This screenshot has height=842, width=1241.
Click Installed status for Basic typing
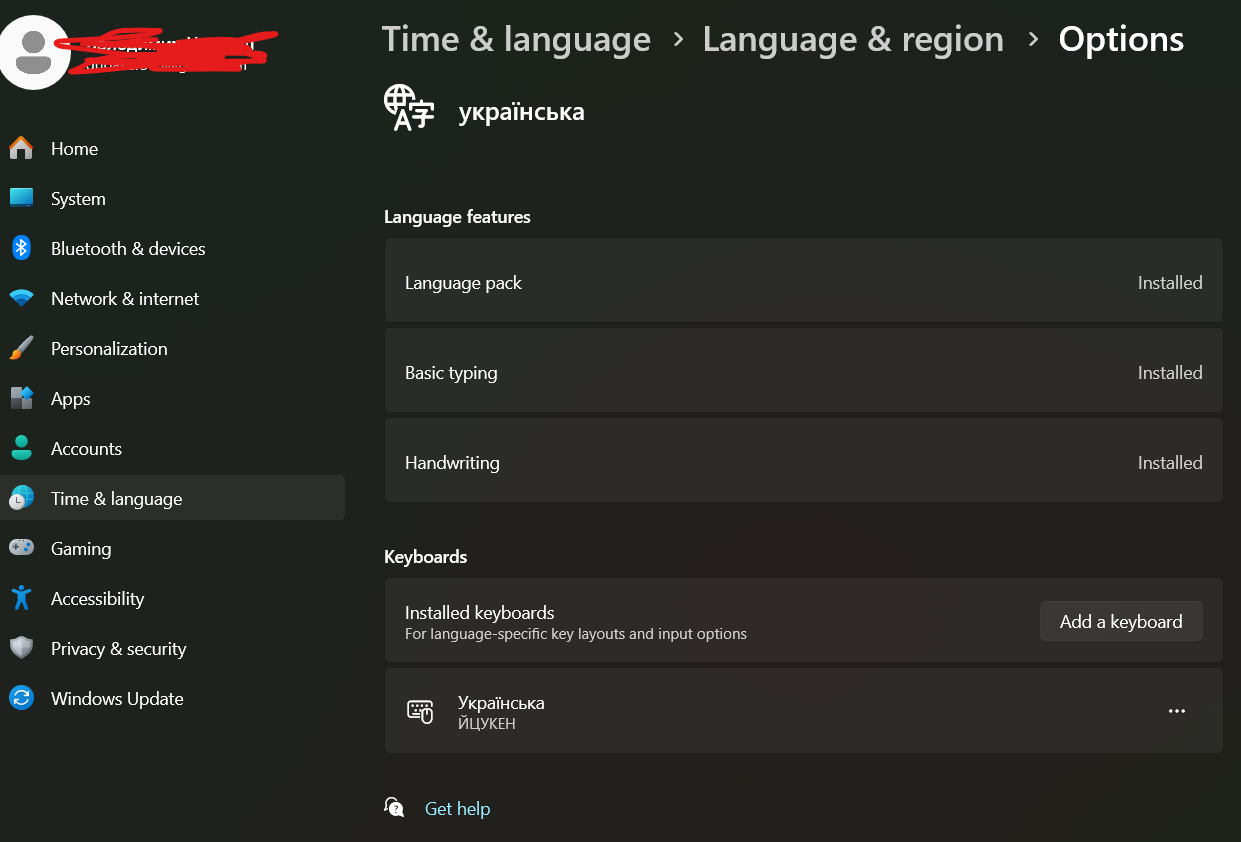pyautogui.click(x=1170, y=373)
